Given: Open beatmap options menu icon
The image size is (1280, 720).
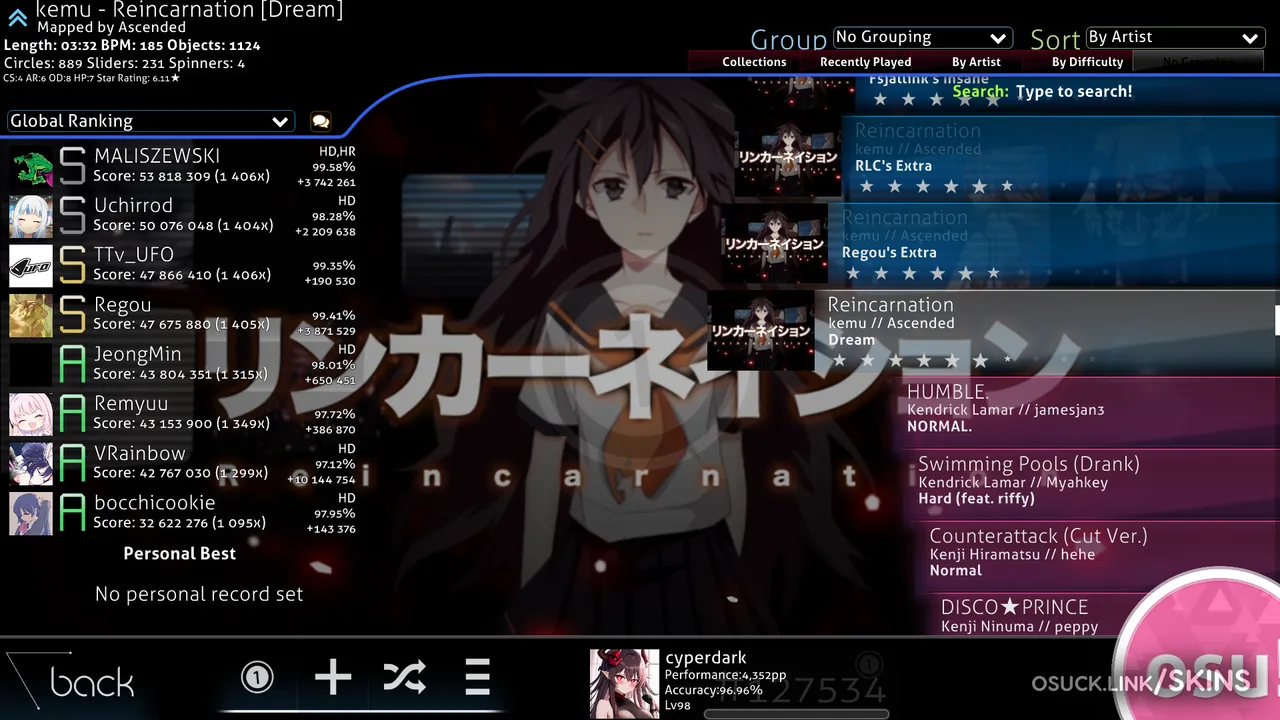Looking at the screenshot, I should point(477,678).
